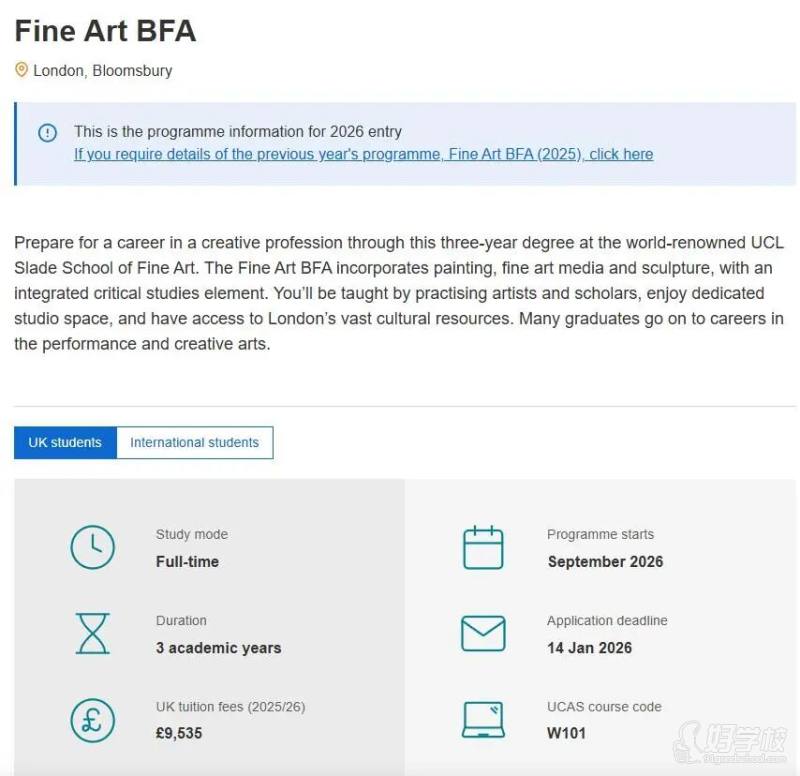Click the Fine Art BFA page heading
The image size is (800, 776).
click(105, 31)
